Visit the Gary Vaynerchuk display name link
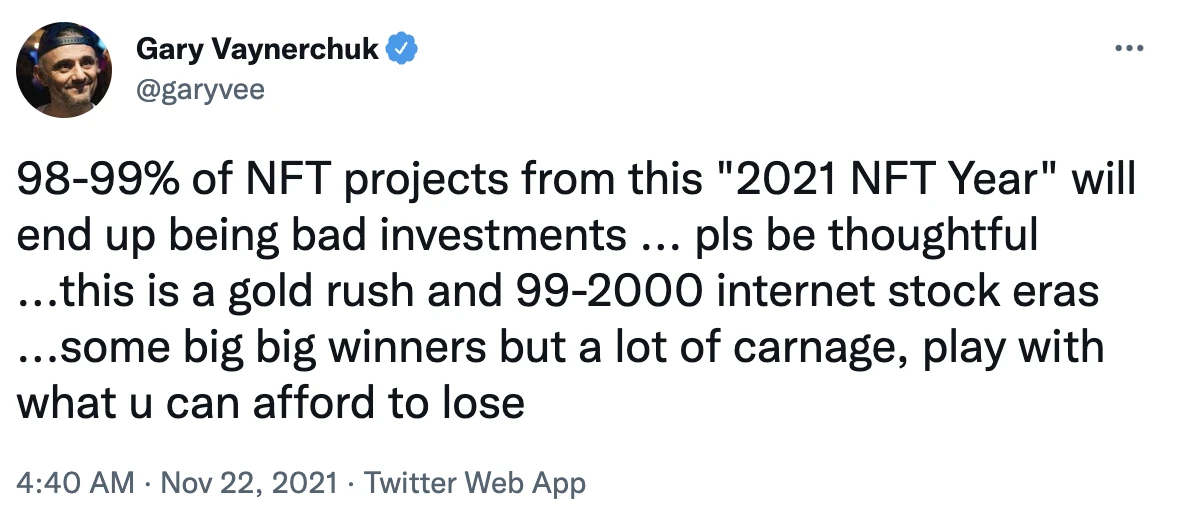Image resolution: width=1180 pixels, height=516 pixels. pos(257,49)
